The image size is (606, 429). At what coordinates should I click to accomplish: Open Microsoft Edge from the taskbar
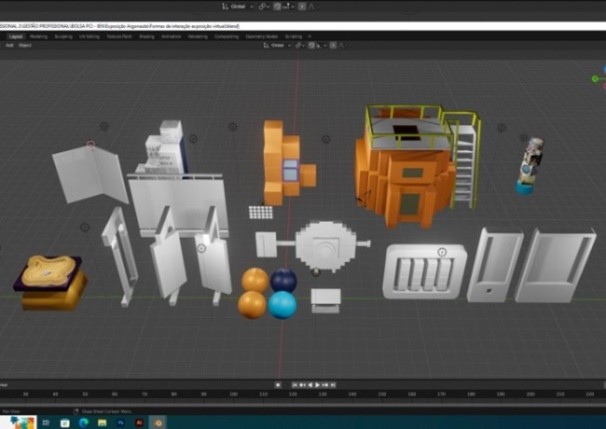[83, 422]
